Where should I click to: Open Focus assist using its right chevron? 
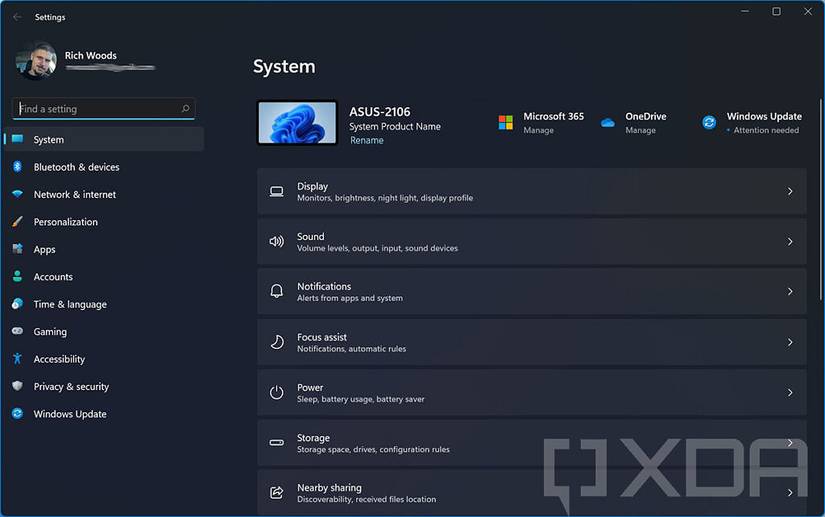pyautogui.click(x=790, y=342)
